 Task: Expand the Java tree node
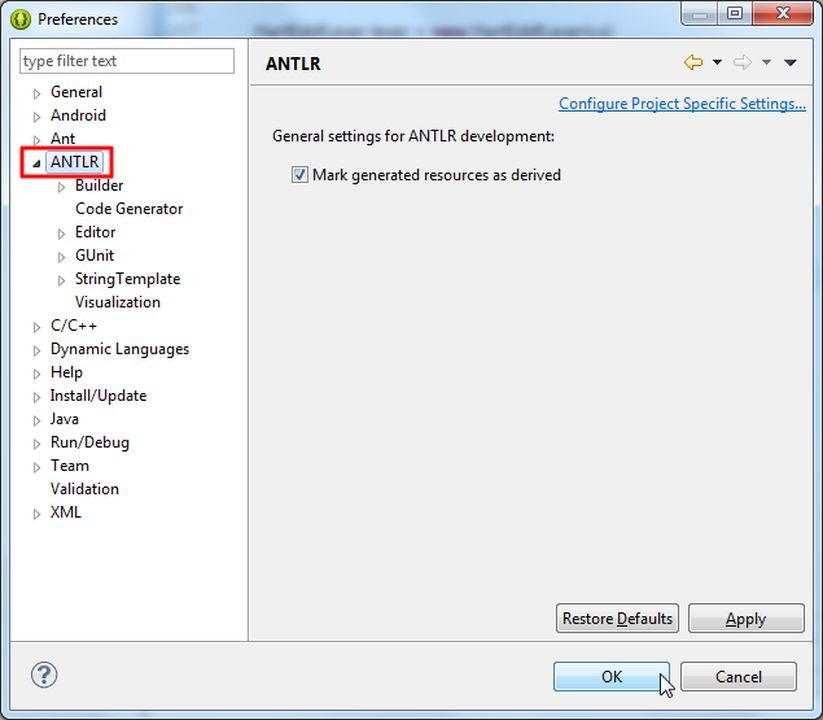pos(37,420)
